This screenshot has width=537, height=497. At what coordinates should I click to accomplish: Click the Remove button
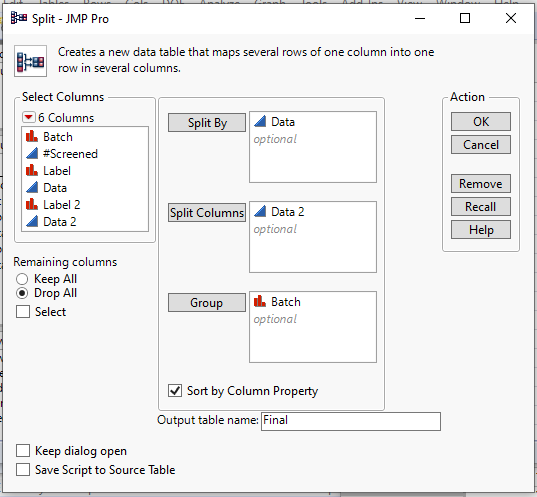tap(481, 184)
